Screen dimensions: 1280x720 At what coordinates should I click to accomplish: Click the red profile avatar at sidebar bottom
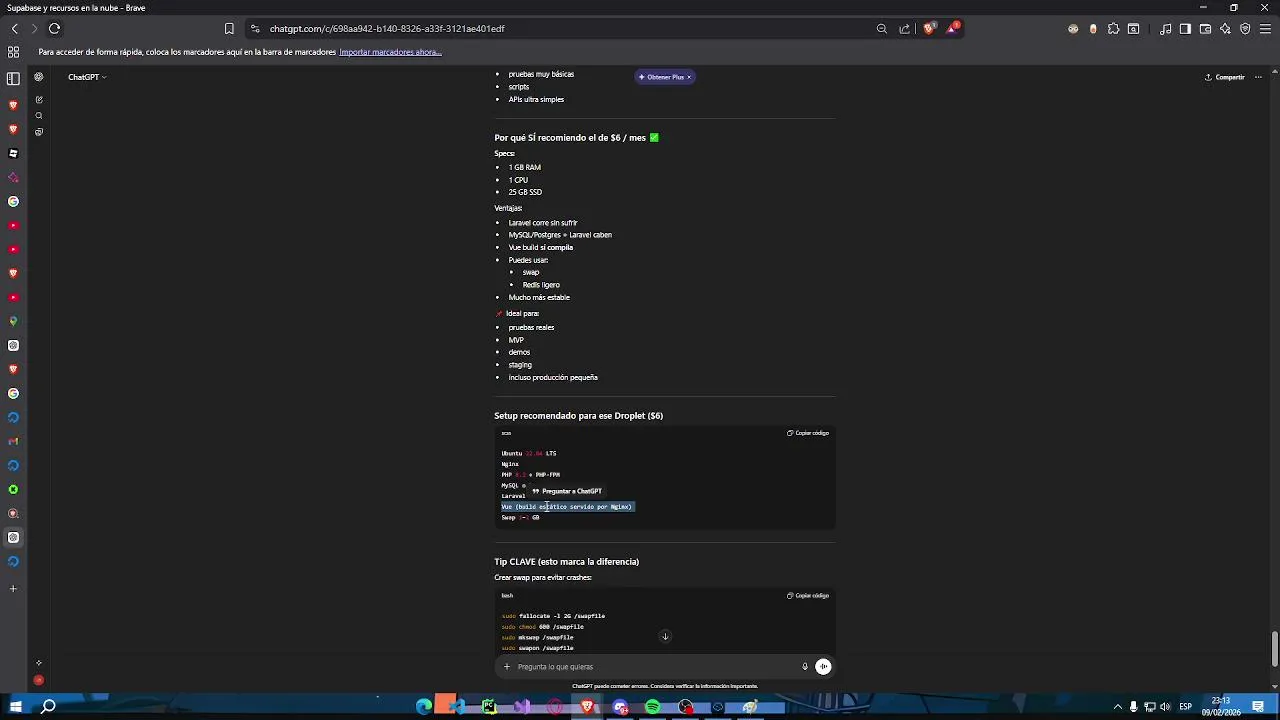coord(39,680)
